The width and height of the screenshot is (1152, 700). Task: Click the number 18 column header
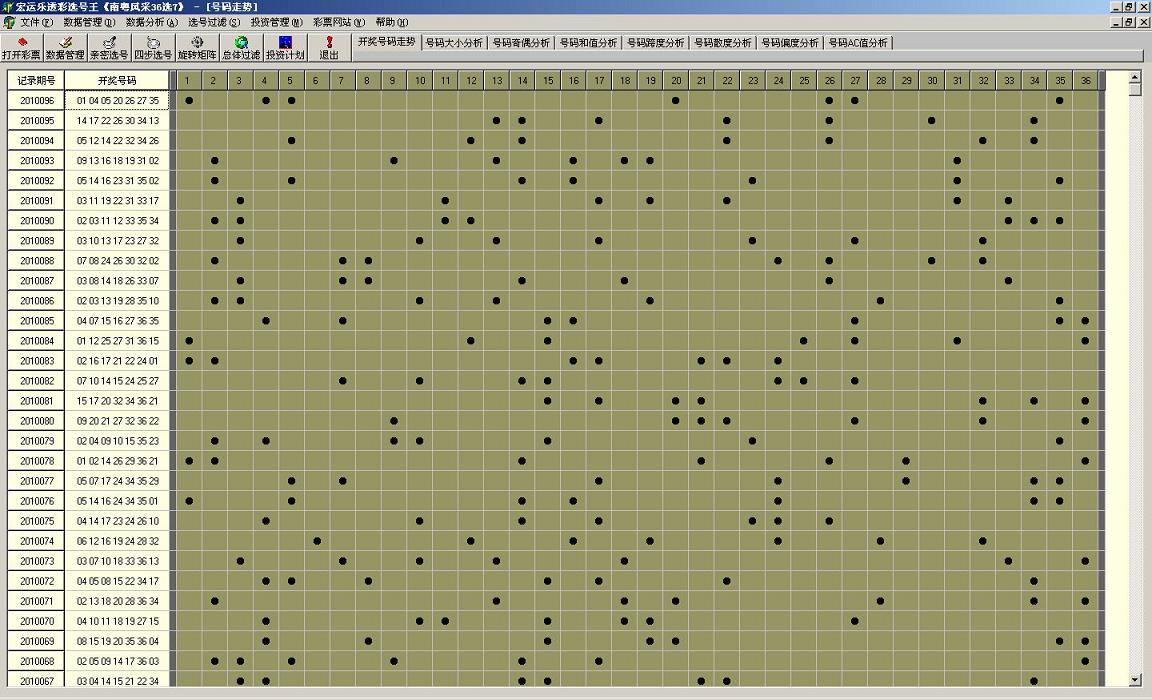pos(624,80)
